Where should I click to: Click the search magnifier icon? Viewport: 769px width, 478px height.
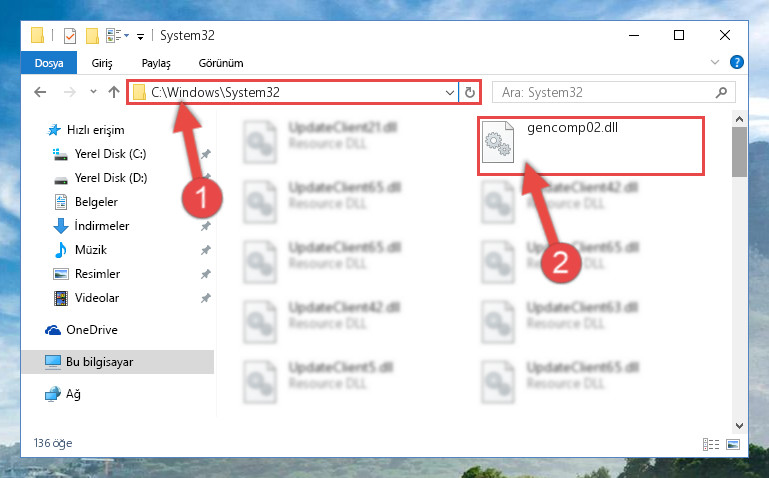pyautogui.click(x=721, y=92)
